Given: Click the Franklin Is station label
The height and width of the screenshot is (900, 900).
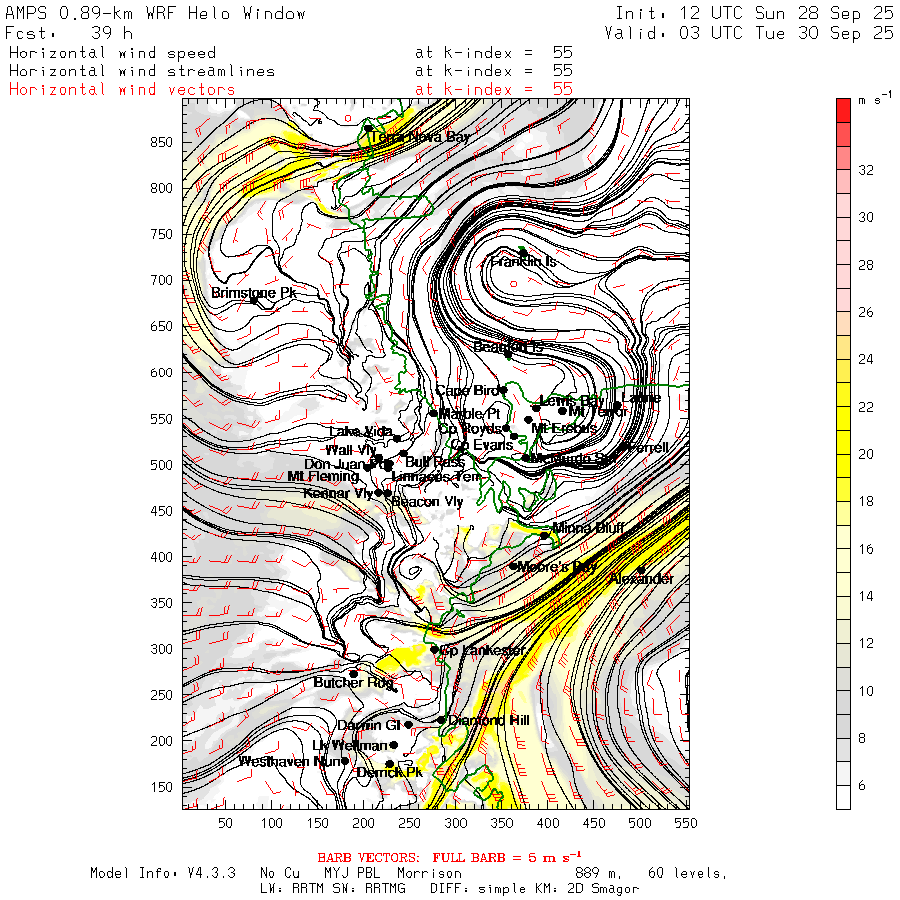Looking at the screenshot, I should [523, 262].
